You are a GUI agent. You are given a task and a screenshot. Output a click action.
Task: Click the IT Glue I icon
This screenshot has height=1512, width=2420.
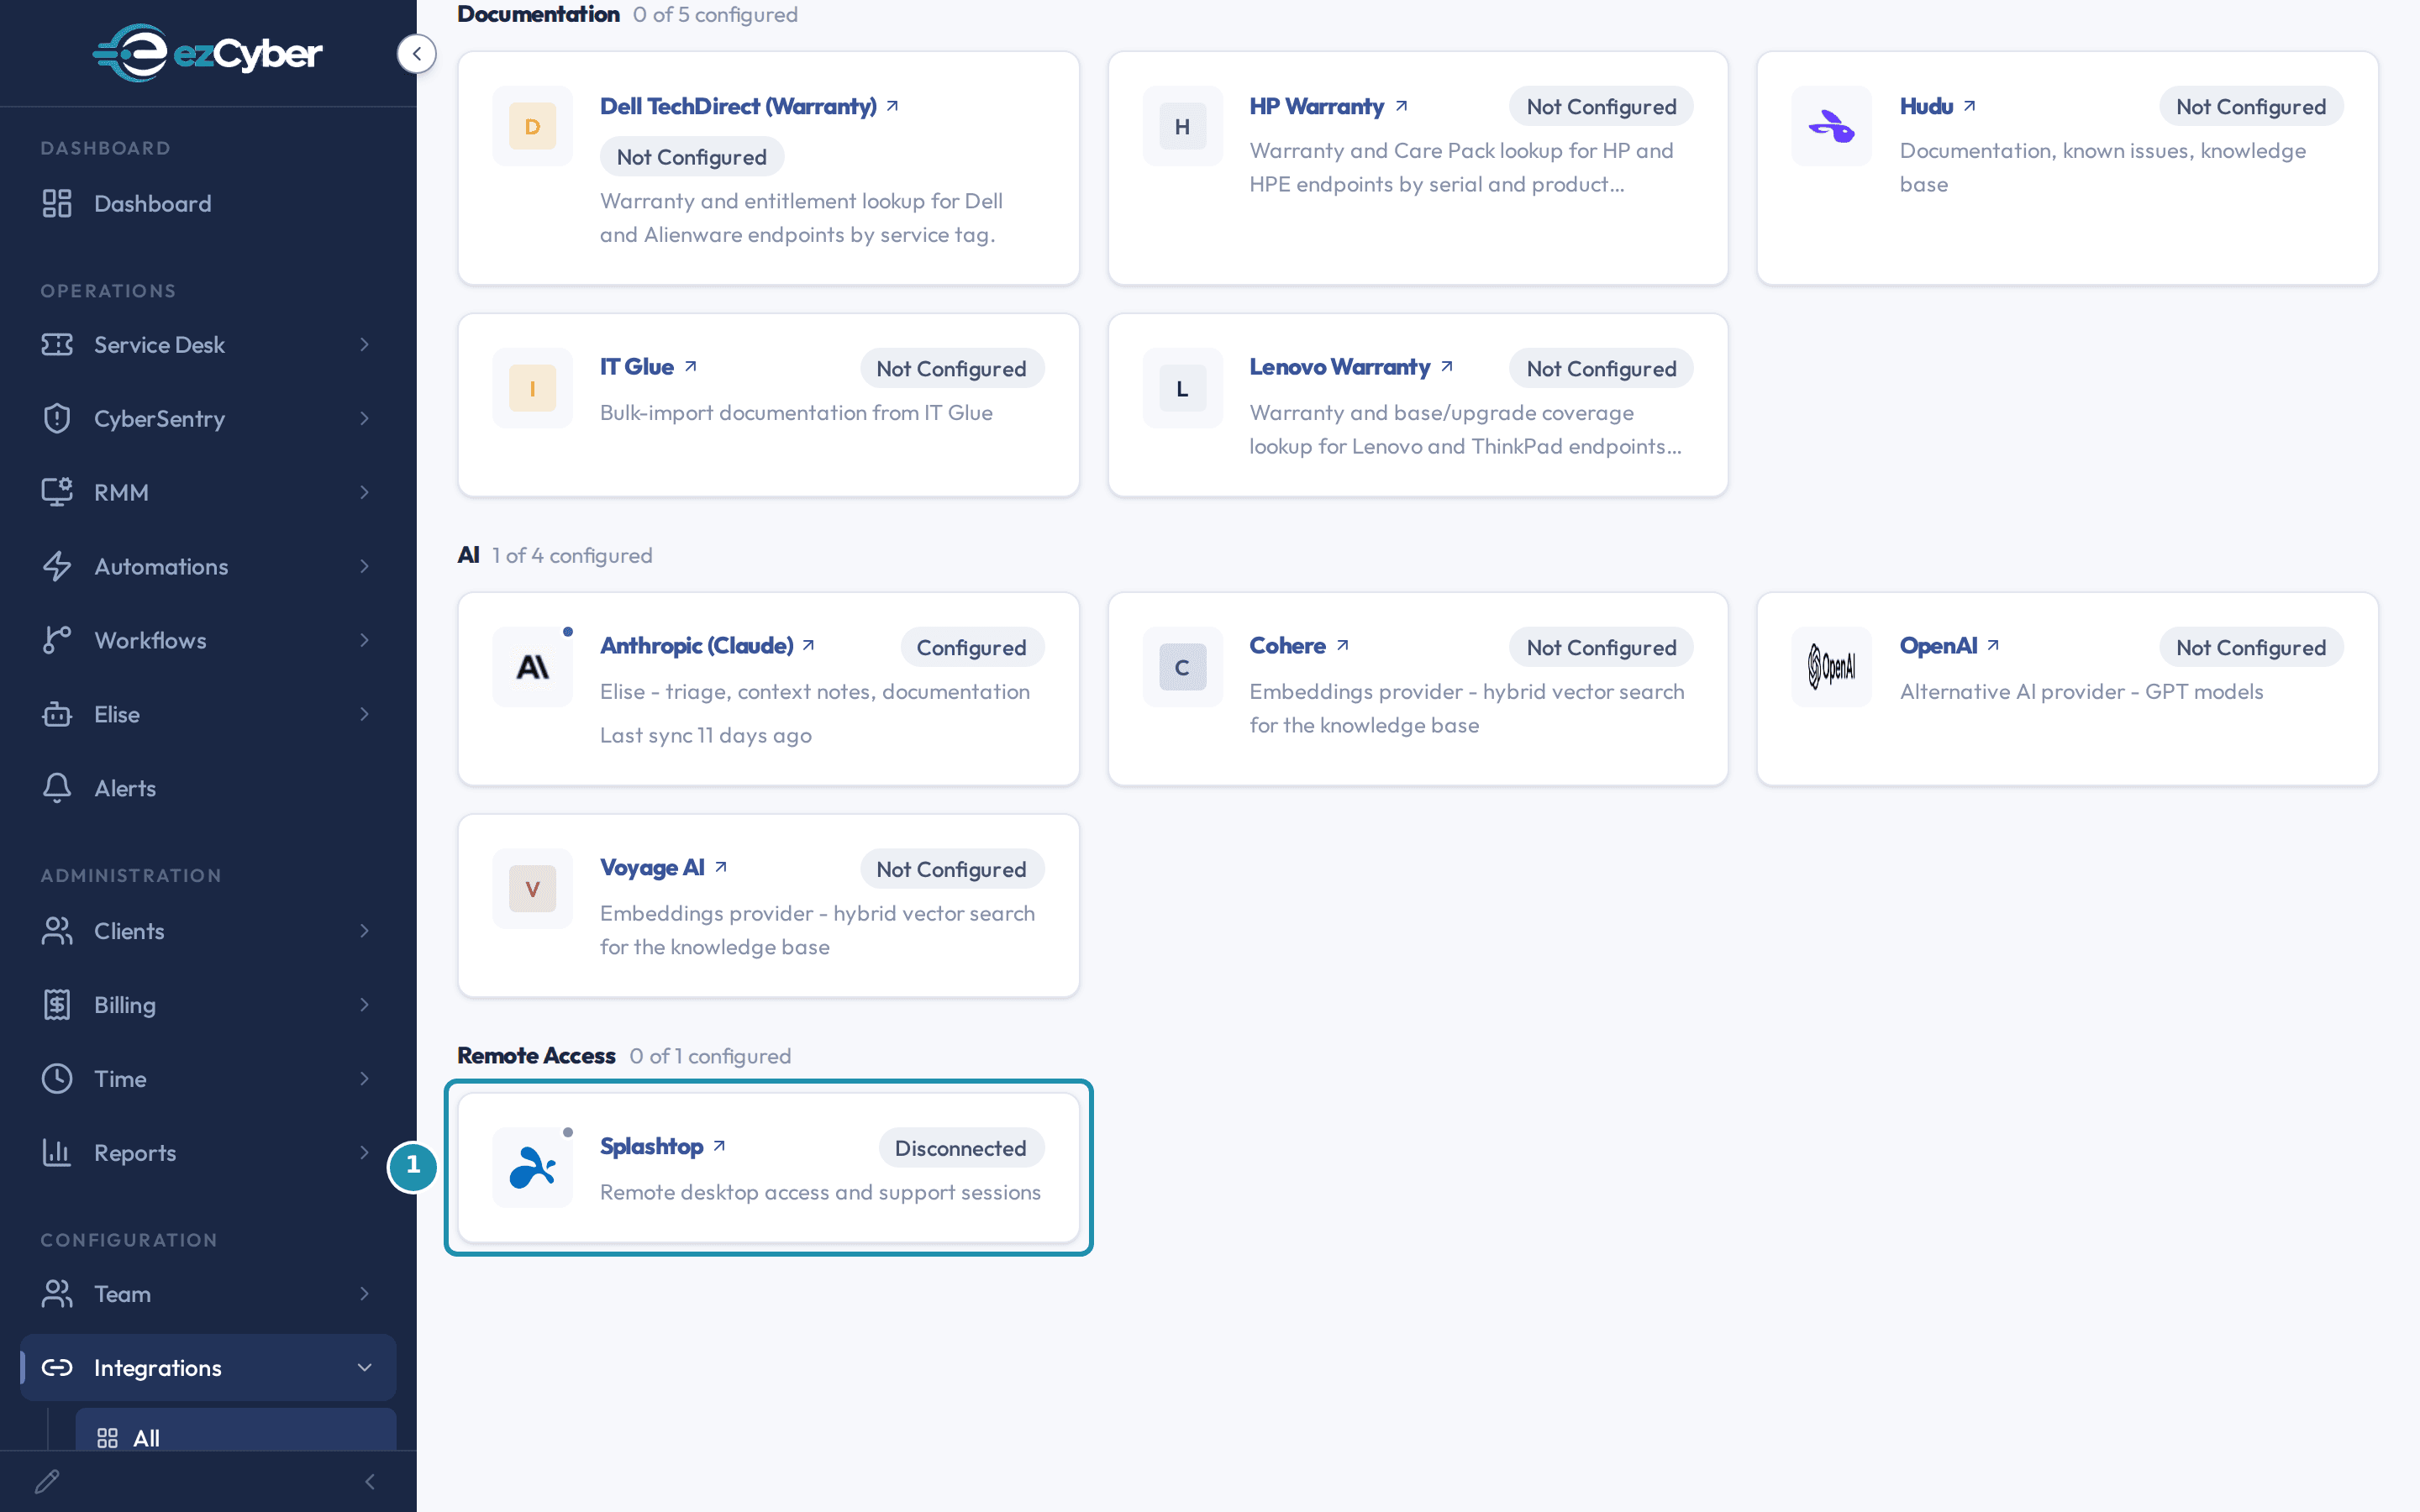(x=532, y=388)
